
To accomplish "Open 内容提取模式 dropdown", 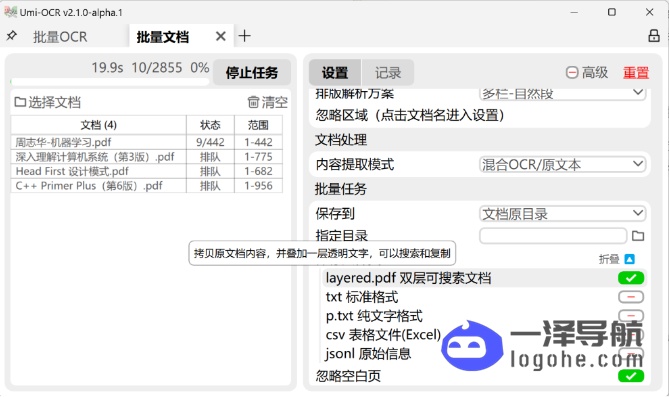I will (x=562, y=164).
